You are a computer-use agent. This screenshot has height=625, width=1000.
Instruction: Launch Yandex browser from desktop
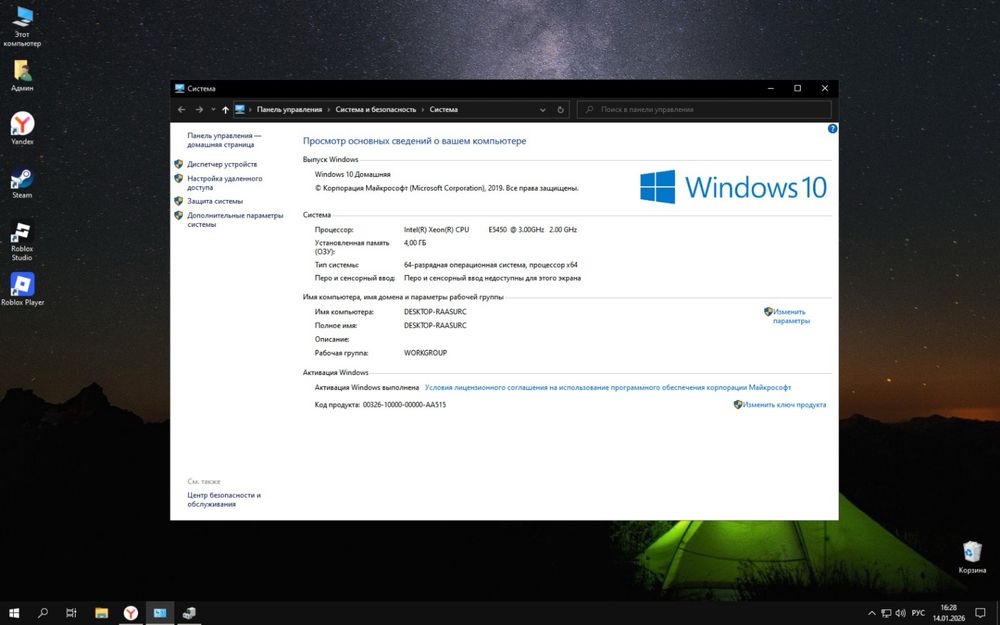(x=22, y=128)
